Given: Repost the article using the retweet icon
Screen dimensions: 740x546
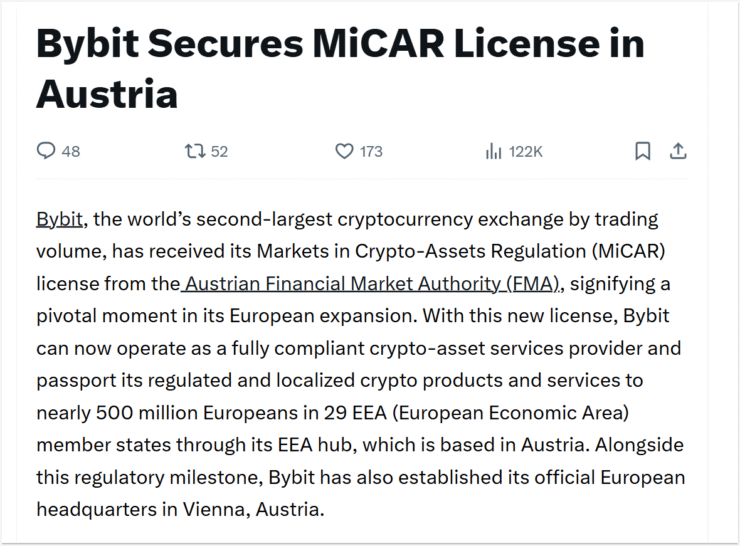Looking at the screenshot, I should point(194,151).
